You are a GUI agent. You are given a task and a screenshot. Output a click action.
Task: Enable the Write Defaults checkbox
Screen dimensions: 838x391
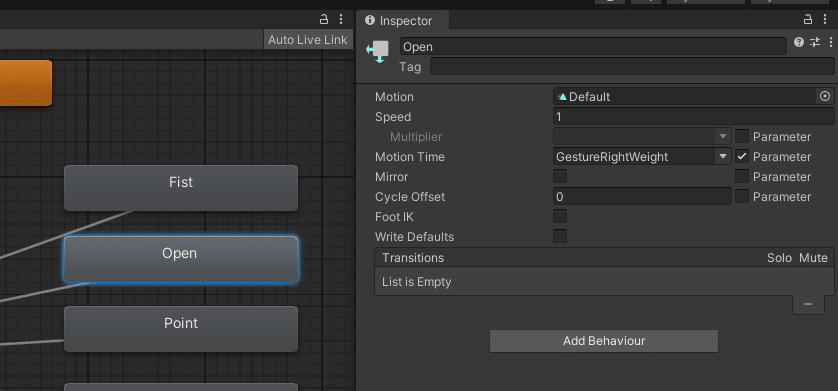coord(560,237)
